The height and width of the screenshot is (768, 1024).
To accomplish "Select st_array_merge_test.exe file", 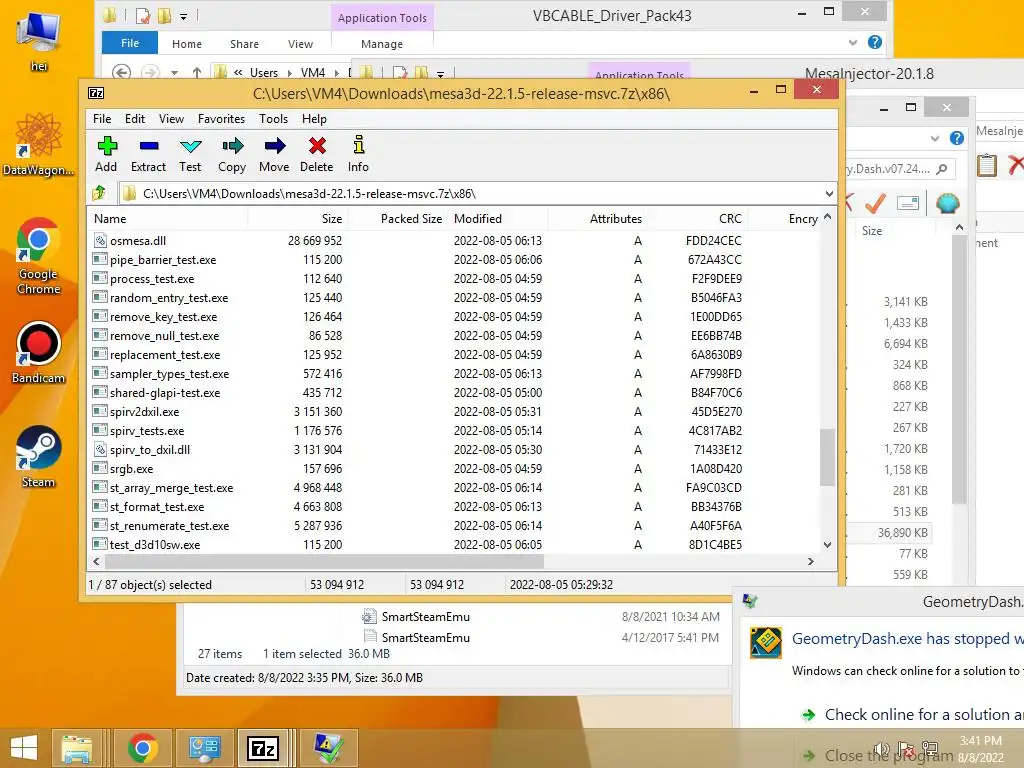I will (x=171, y=487).
